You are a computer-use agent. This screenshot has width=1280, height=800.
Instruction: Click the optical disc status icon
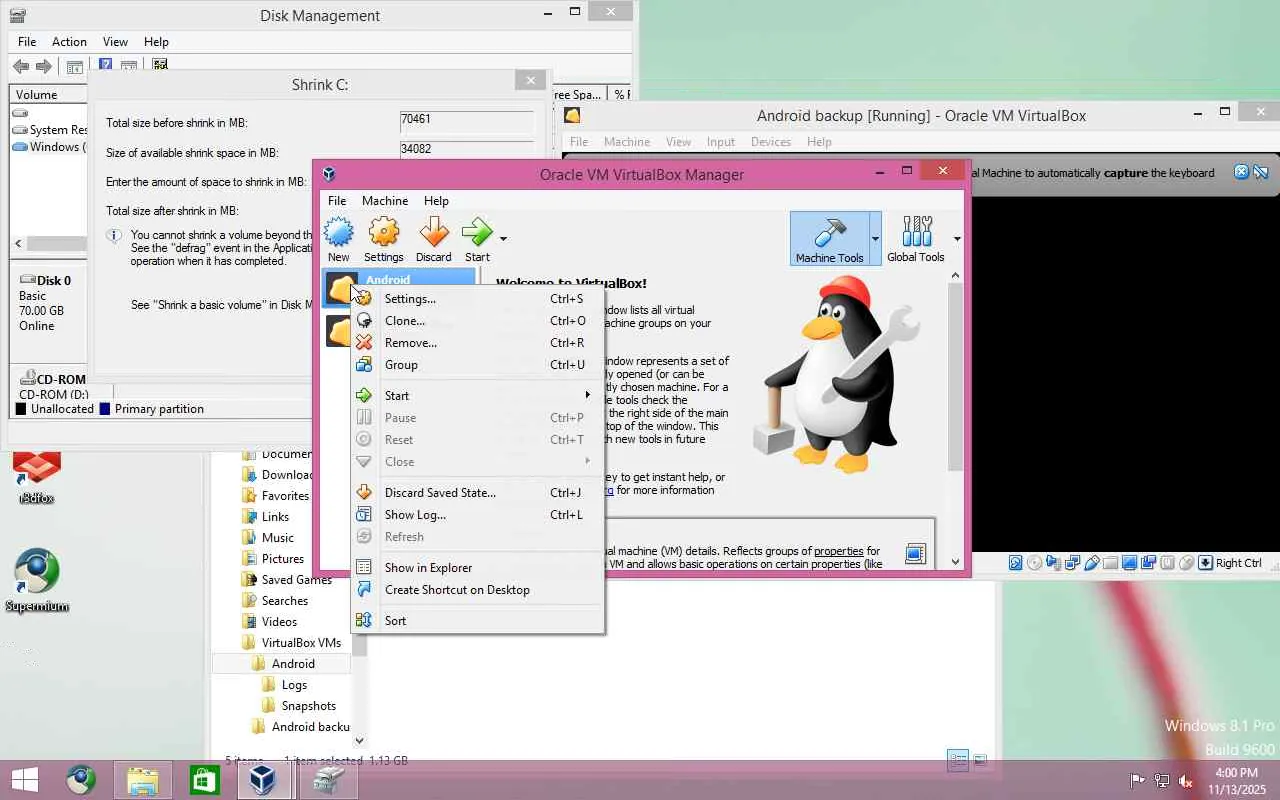(1034, 563)
